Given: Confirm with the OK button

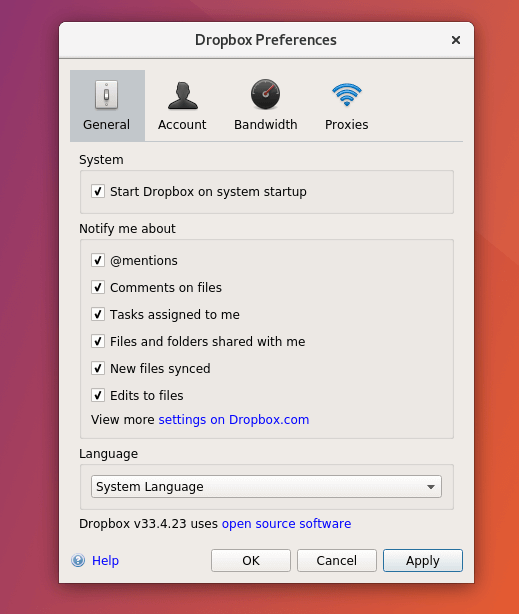Looking at the screenshot, I should (251, 560).
